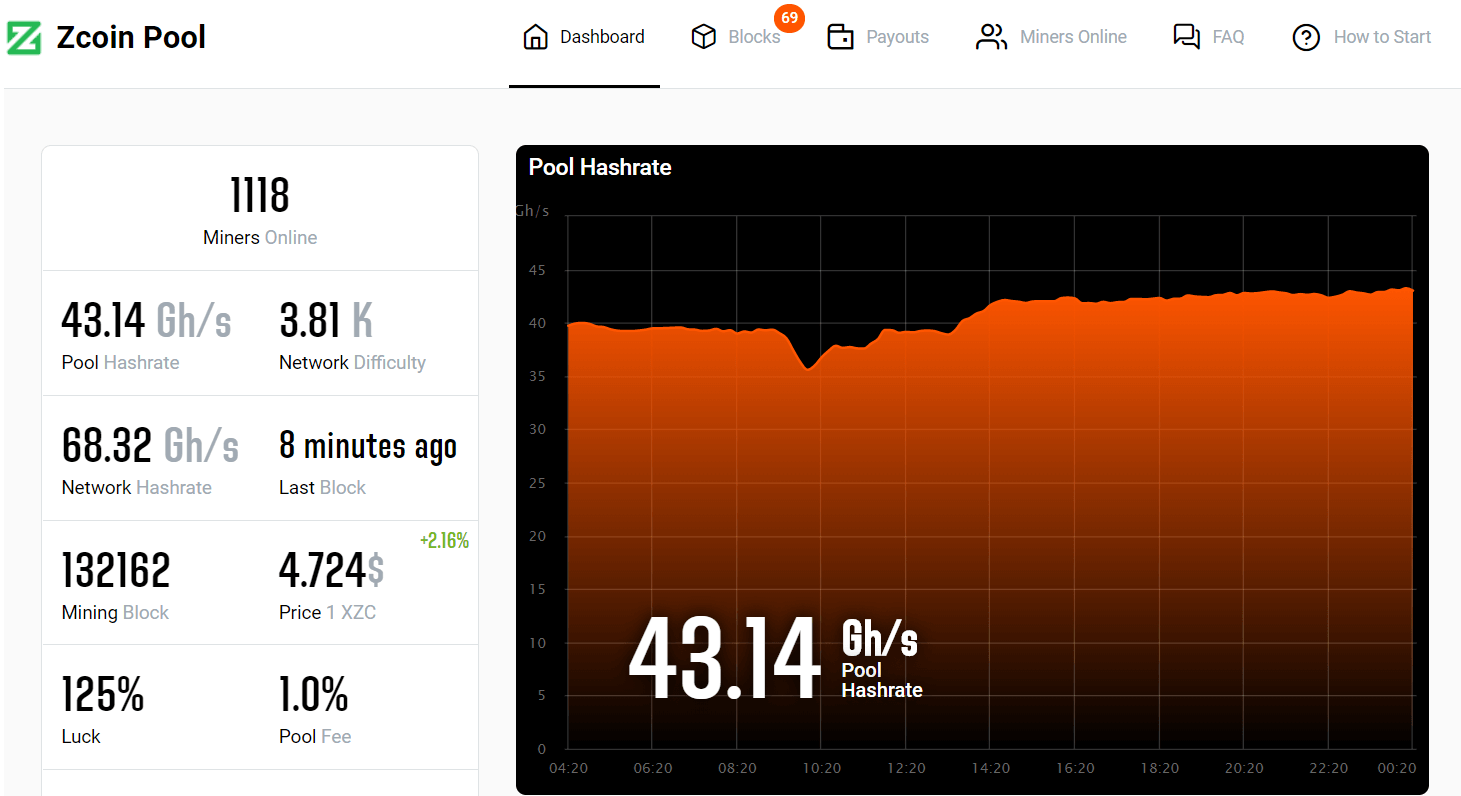This screenshot has height=796, width=1461.
Task: Click the orange 69 badge on Blocks
Action: pos(790,17)
